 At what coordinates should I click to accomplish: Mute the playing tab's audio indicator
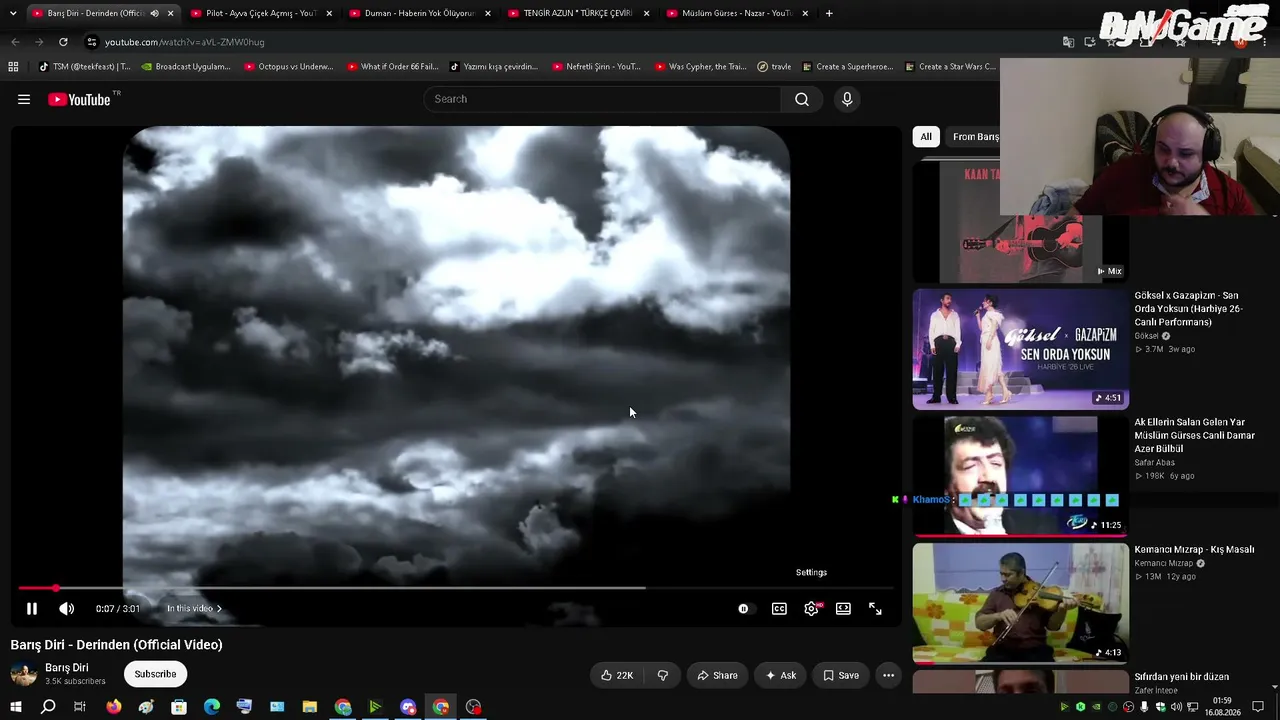(154, 14)
